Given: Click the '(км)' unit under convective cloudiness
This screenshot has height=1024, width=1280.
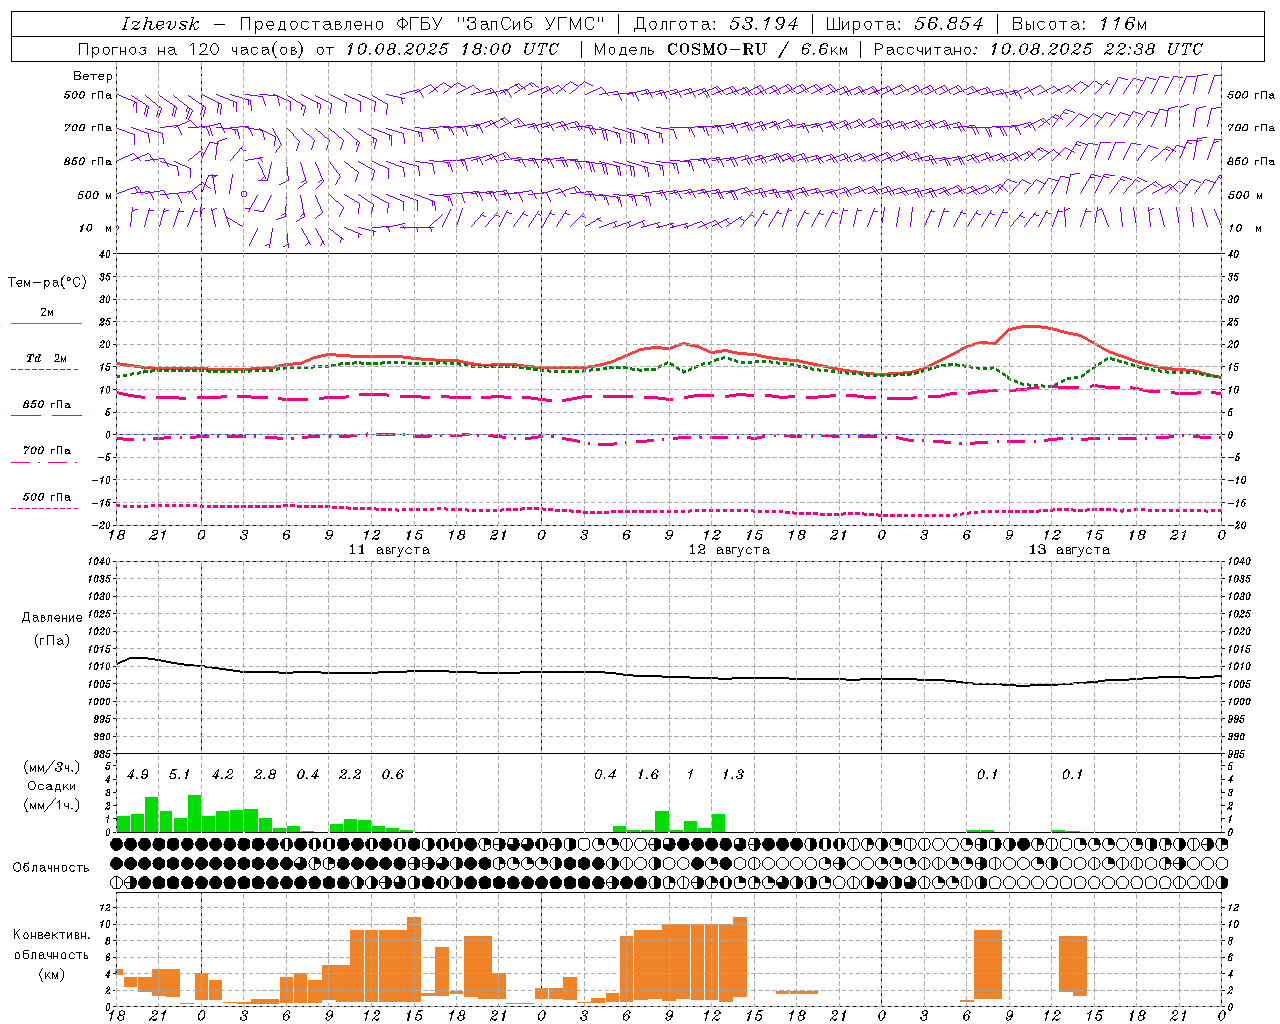Looking at the screenshot, I should tap(51, 974).
